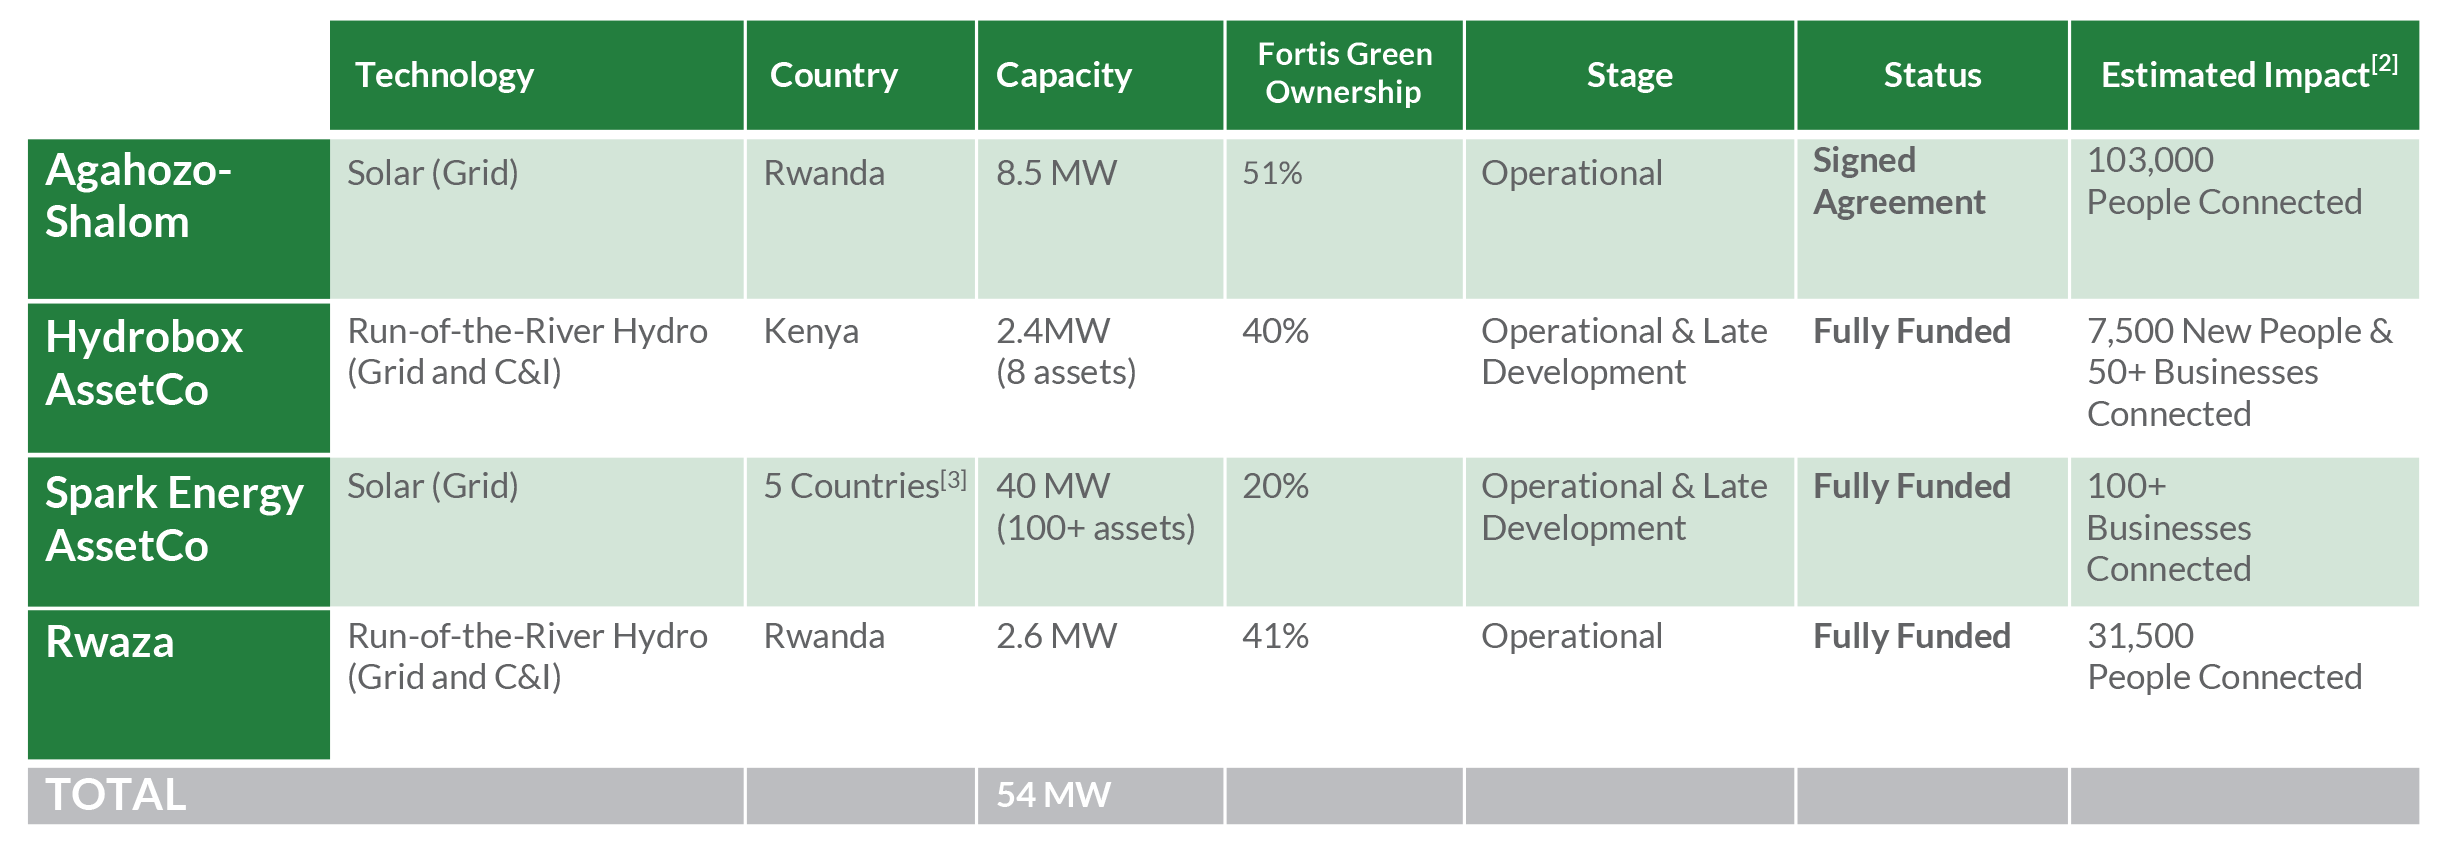Click the 31,500 People Connected cell
This screenshot has width=2451, height=846.
(2223, 656)
